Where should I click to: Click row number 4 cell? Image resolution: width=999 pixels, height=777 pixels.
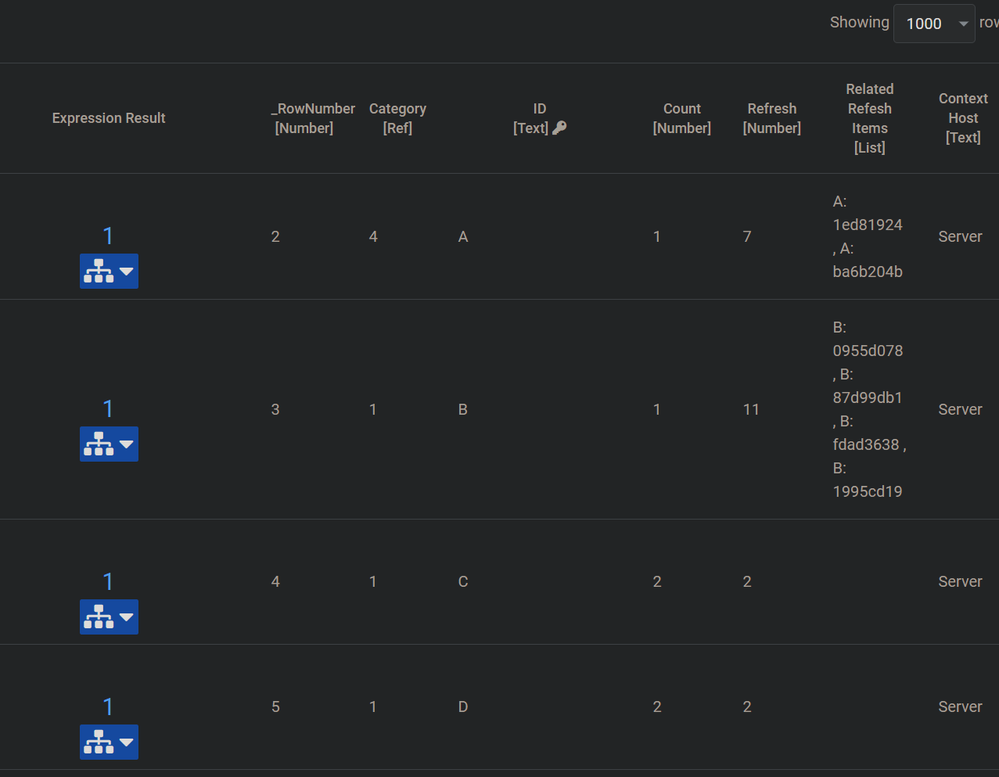pyautogui.click(x=275, y=581)
